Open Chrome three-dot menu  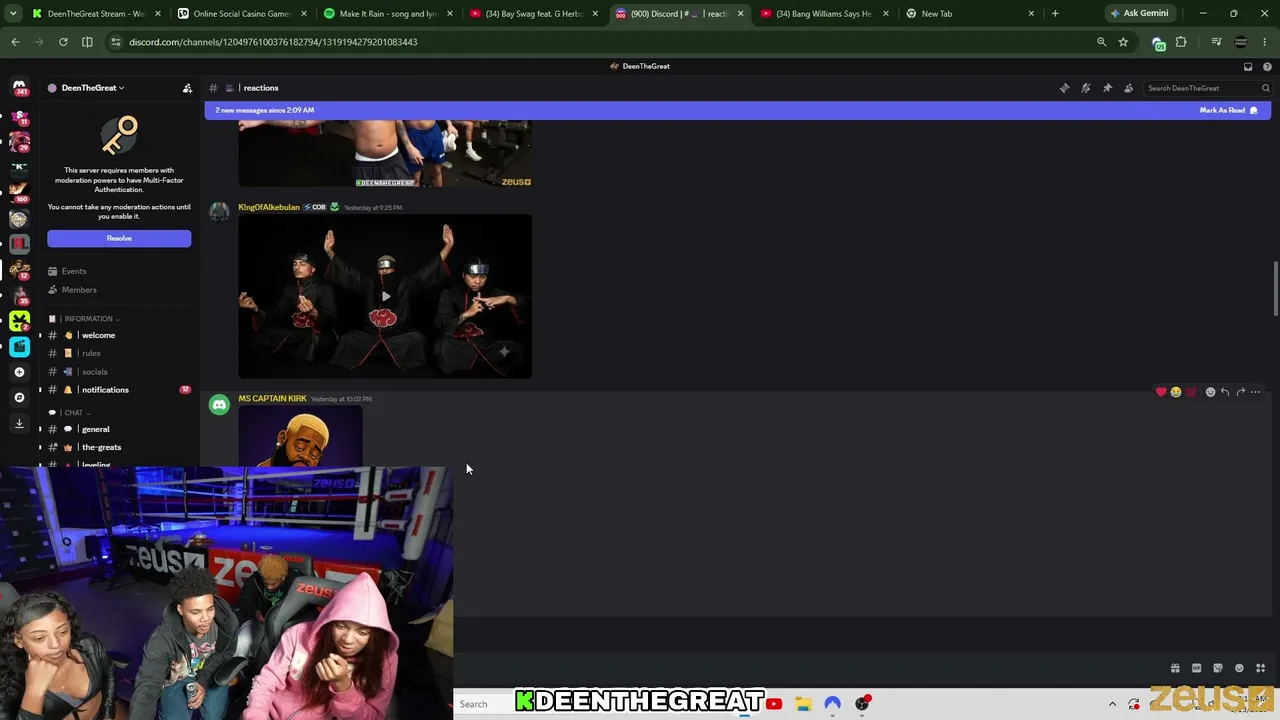coord(1265,42)
